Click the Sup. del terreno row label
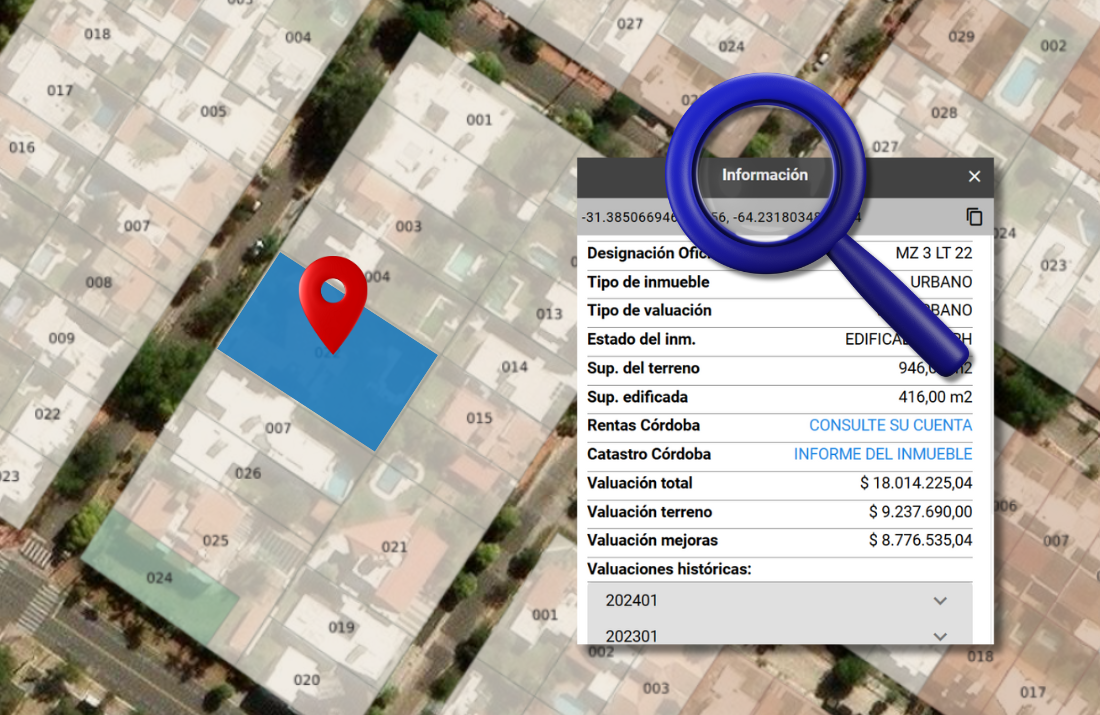1100x715 pixels. tap(643, 368)
